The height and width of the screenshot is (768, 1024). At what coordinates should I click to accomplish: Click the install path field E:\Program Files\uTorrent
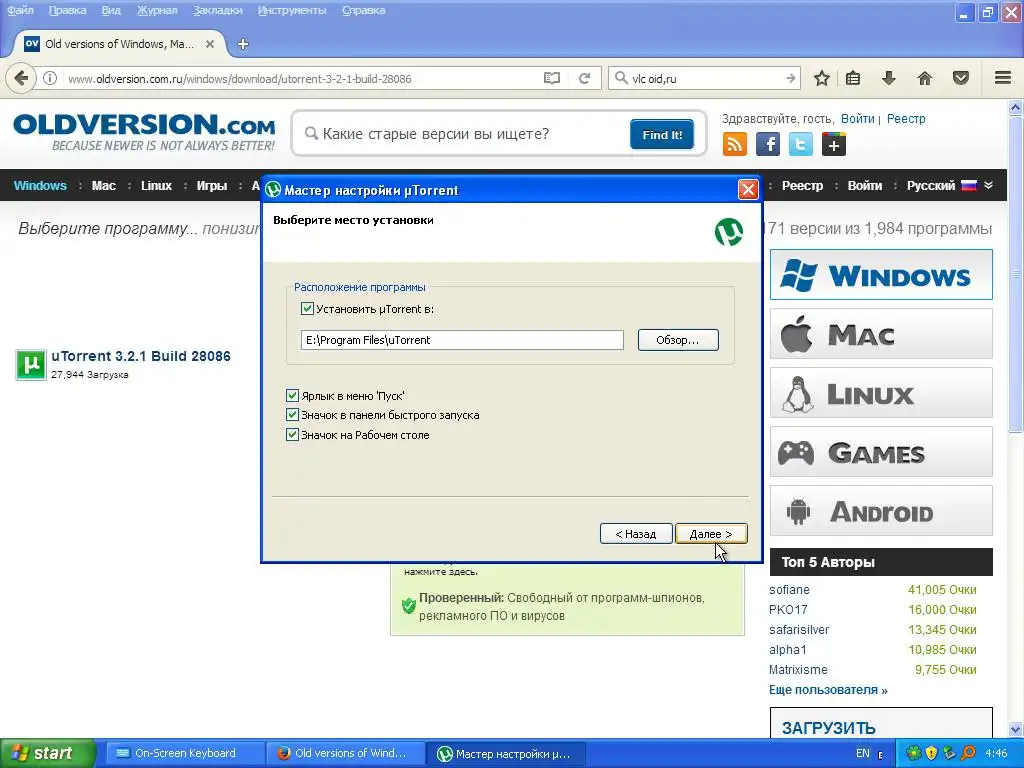(462, 340)
